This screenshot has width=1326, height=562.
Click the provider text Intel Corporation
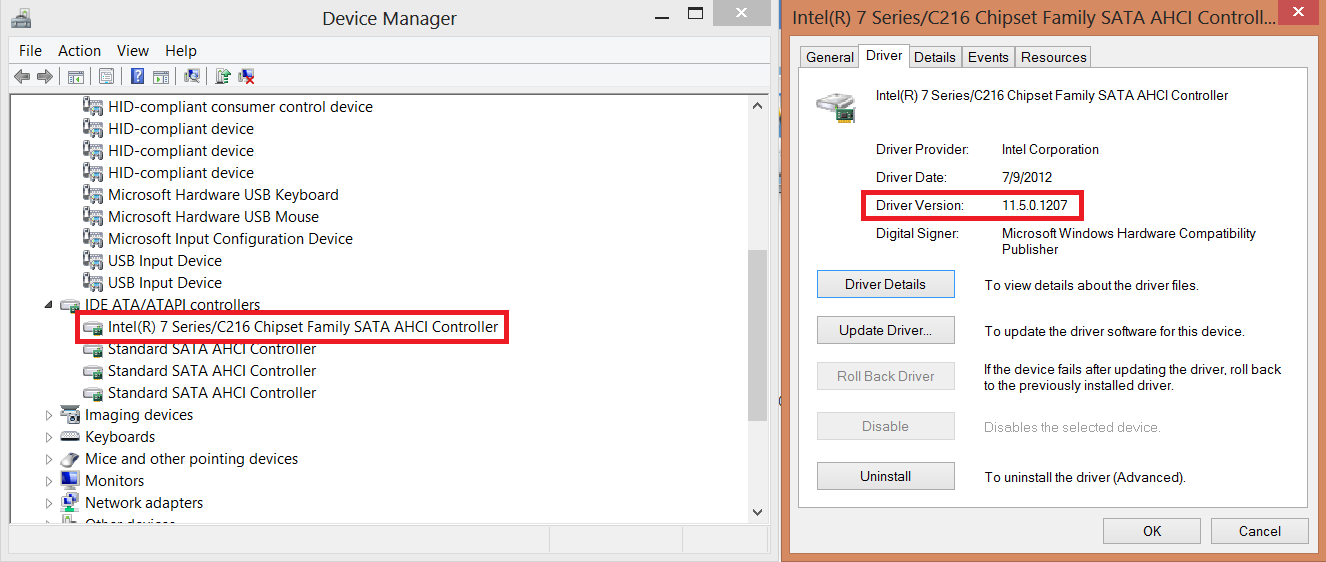(1050, 149)
